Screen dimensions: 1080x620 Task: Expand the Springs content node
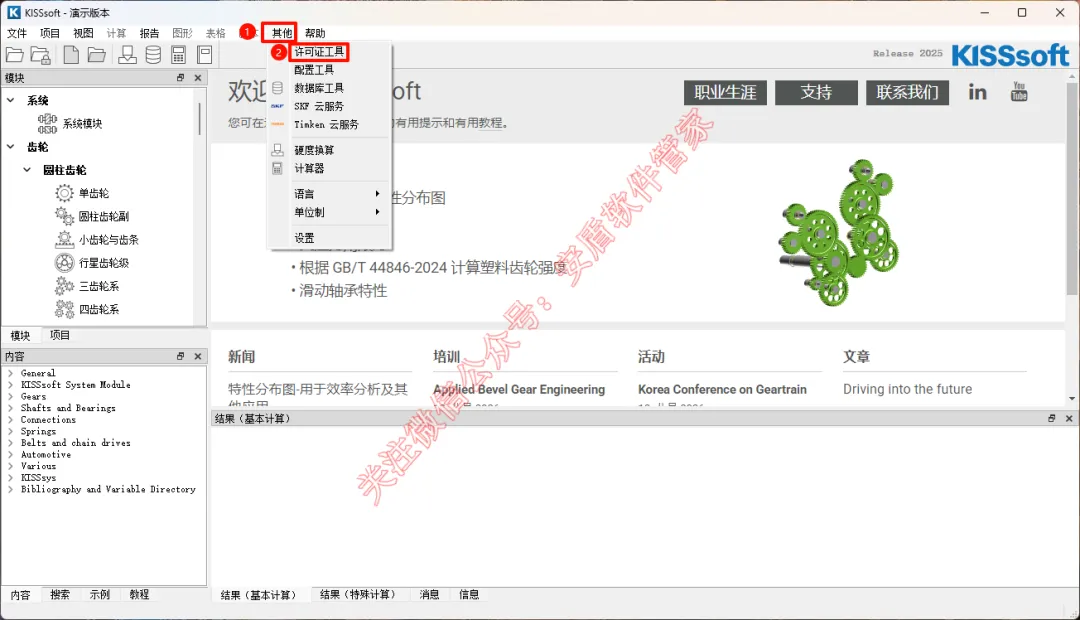(10, 431)
